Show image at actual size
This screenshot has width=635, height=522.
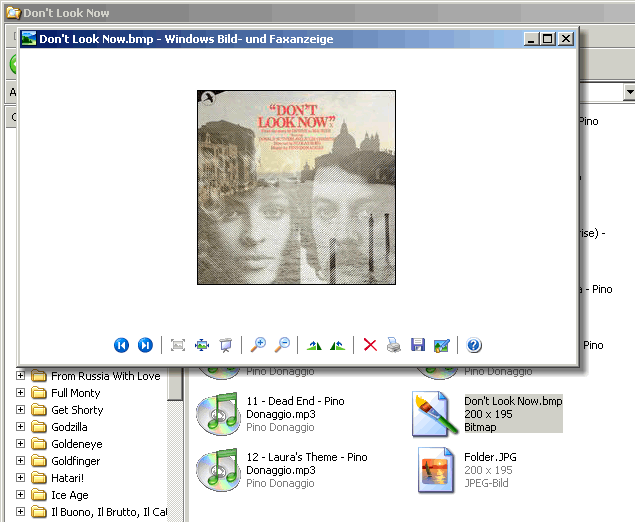click(202, 345)
